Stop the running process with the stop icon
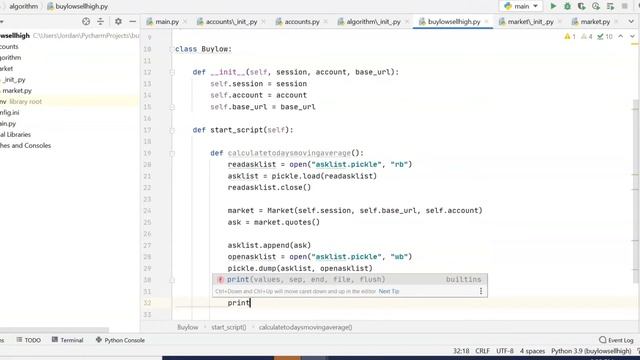The image size is (640, 360). click(x=624, y=6)
